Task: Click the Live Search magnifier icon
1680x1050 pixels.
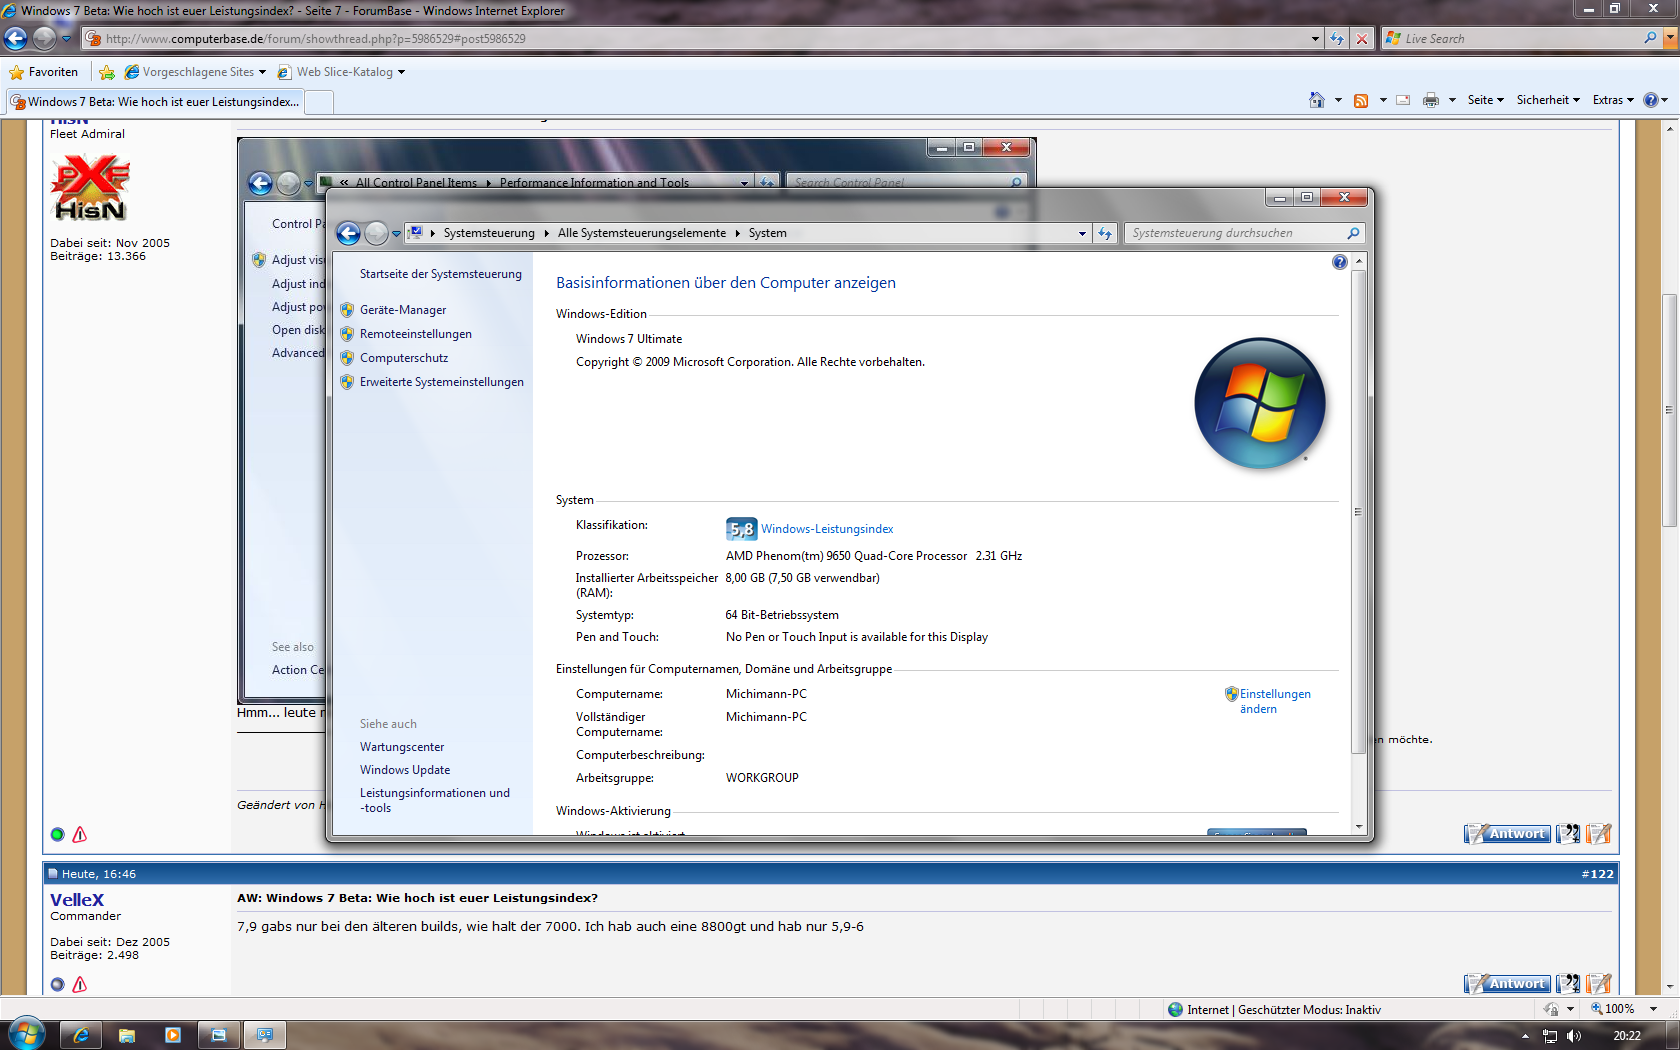Action: (1650, 38)
